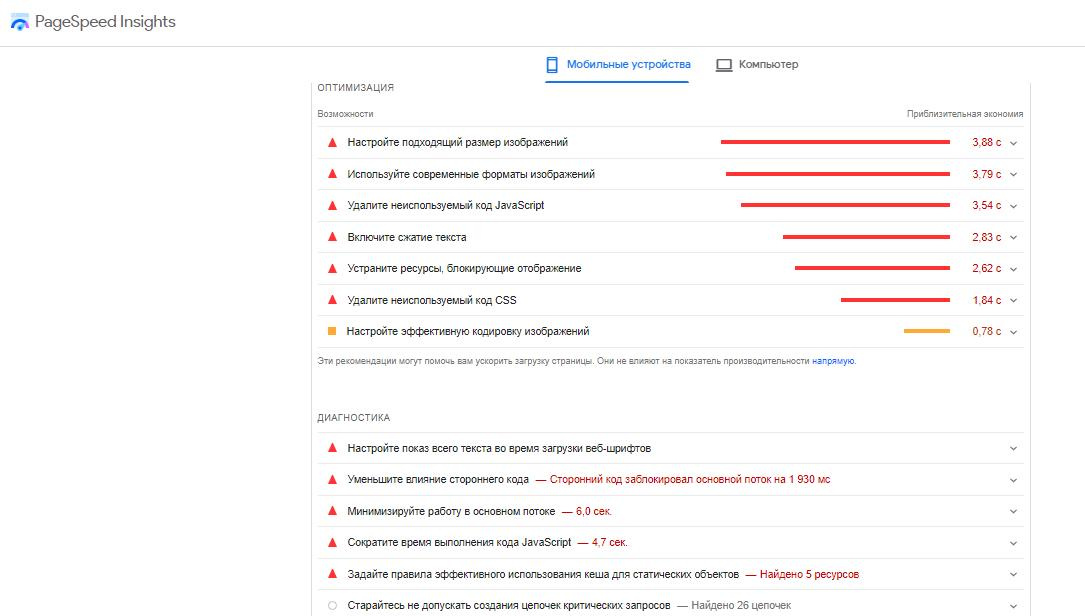Image resolution: width=1085 pixels, height=616 pixels.
Task: Click text 'Найдено 5 ресурсов'
Action: pyautogui.click(x=809, y=574)
